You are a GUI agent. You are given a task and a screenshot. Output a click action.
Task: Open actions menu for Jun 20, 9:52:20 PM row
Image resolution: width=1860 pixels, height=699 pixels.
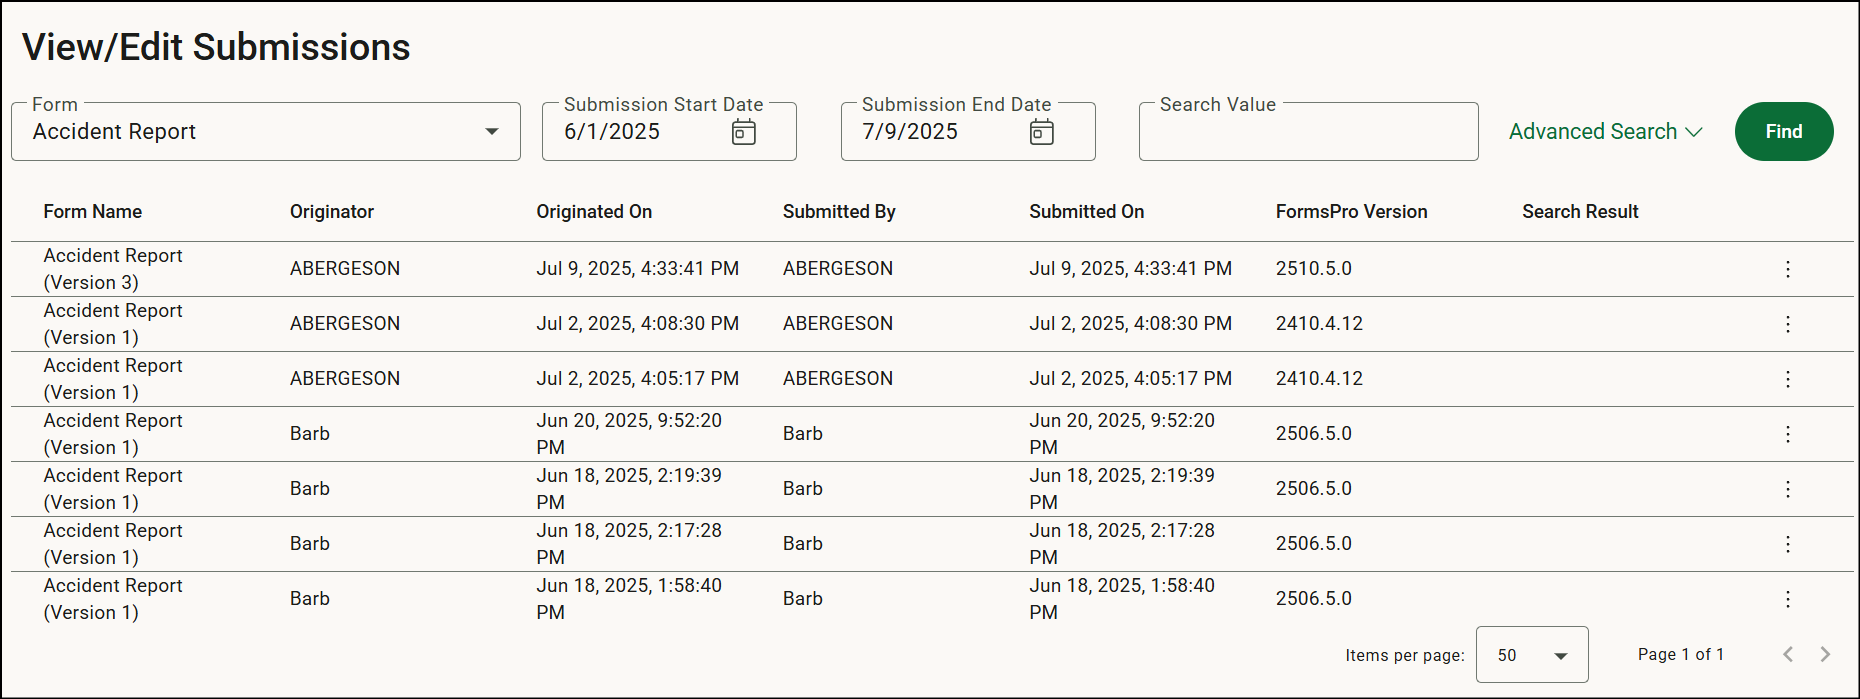1787,434
